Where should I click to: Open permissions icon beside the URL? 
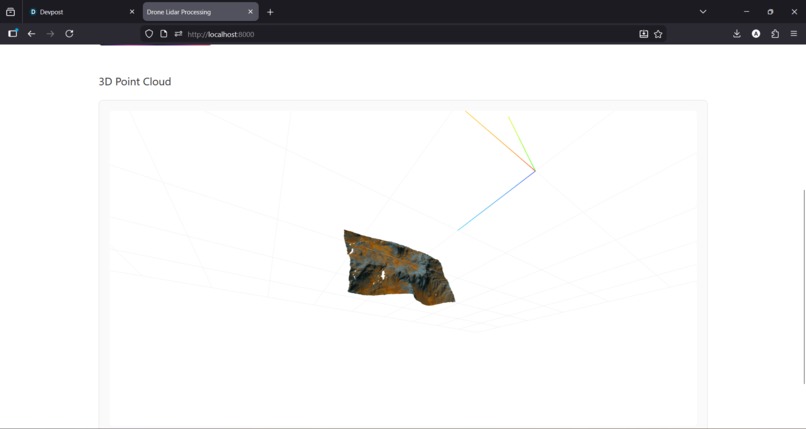(x=178, y=34)
